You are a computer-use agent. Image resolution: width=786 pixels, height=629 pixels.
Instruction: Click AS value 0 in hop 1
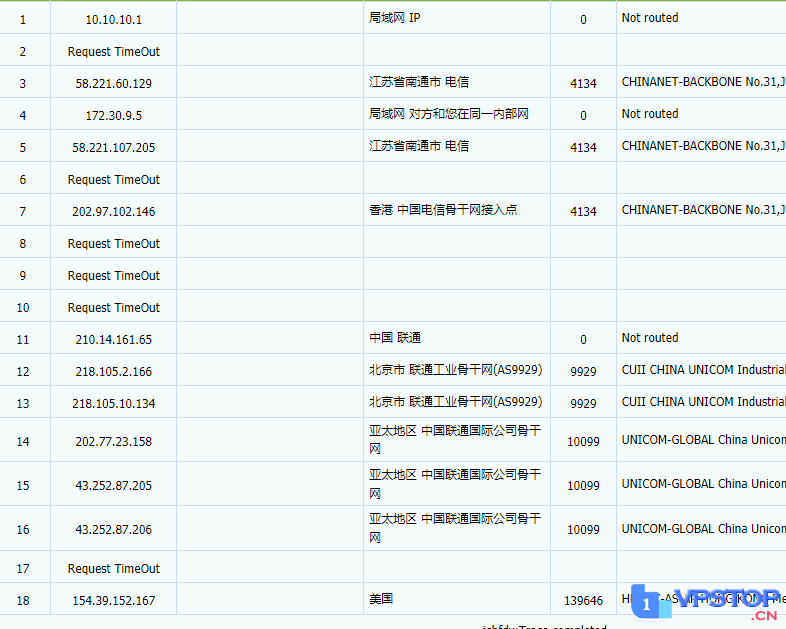click(583, 20)
